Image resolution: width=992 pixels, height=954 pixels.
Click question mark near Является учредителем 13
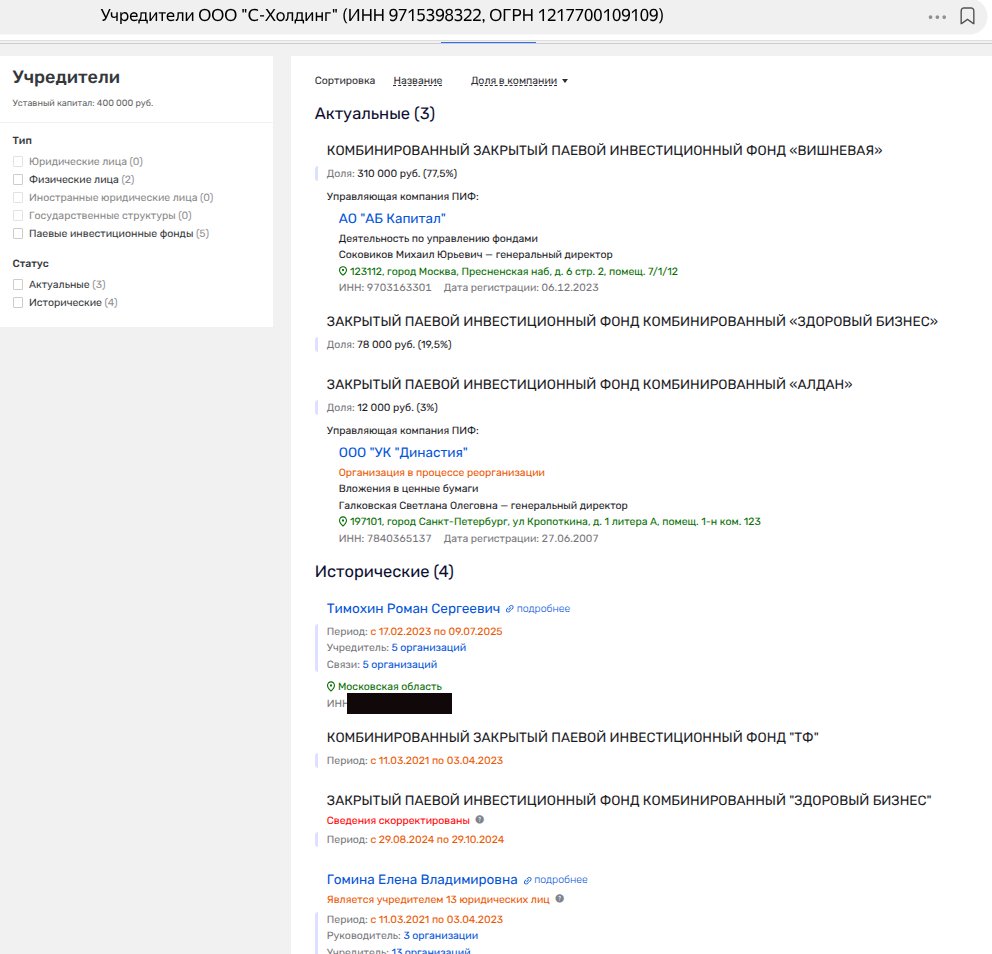(x=560, y=899)
